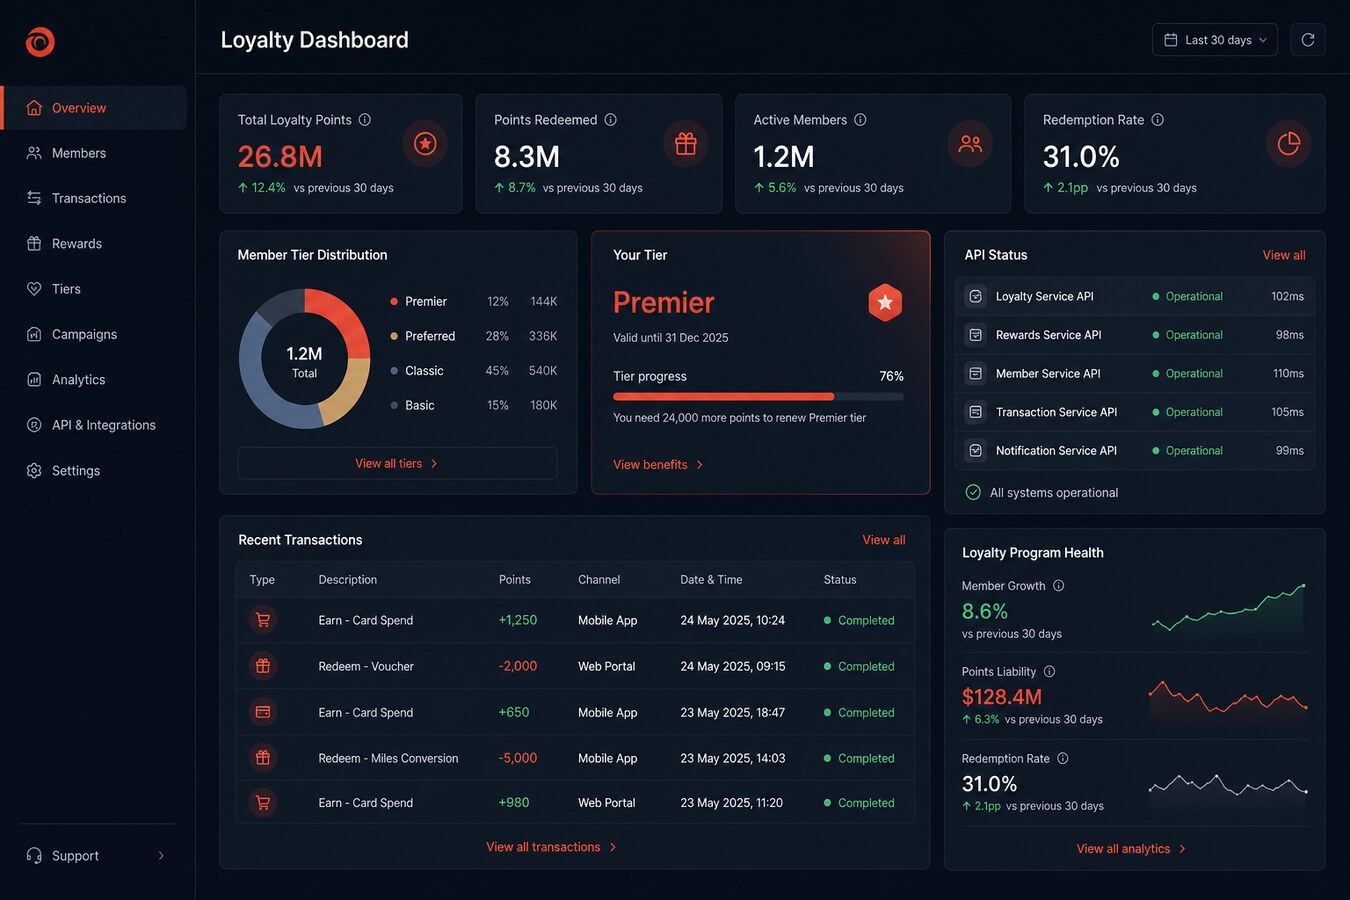Click the Premier tier hexagon star badge
Viewport: 1350px width, 900px height.
click(x=885, y=302)
